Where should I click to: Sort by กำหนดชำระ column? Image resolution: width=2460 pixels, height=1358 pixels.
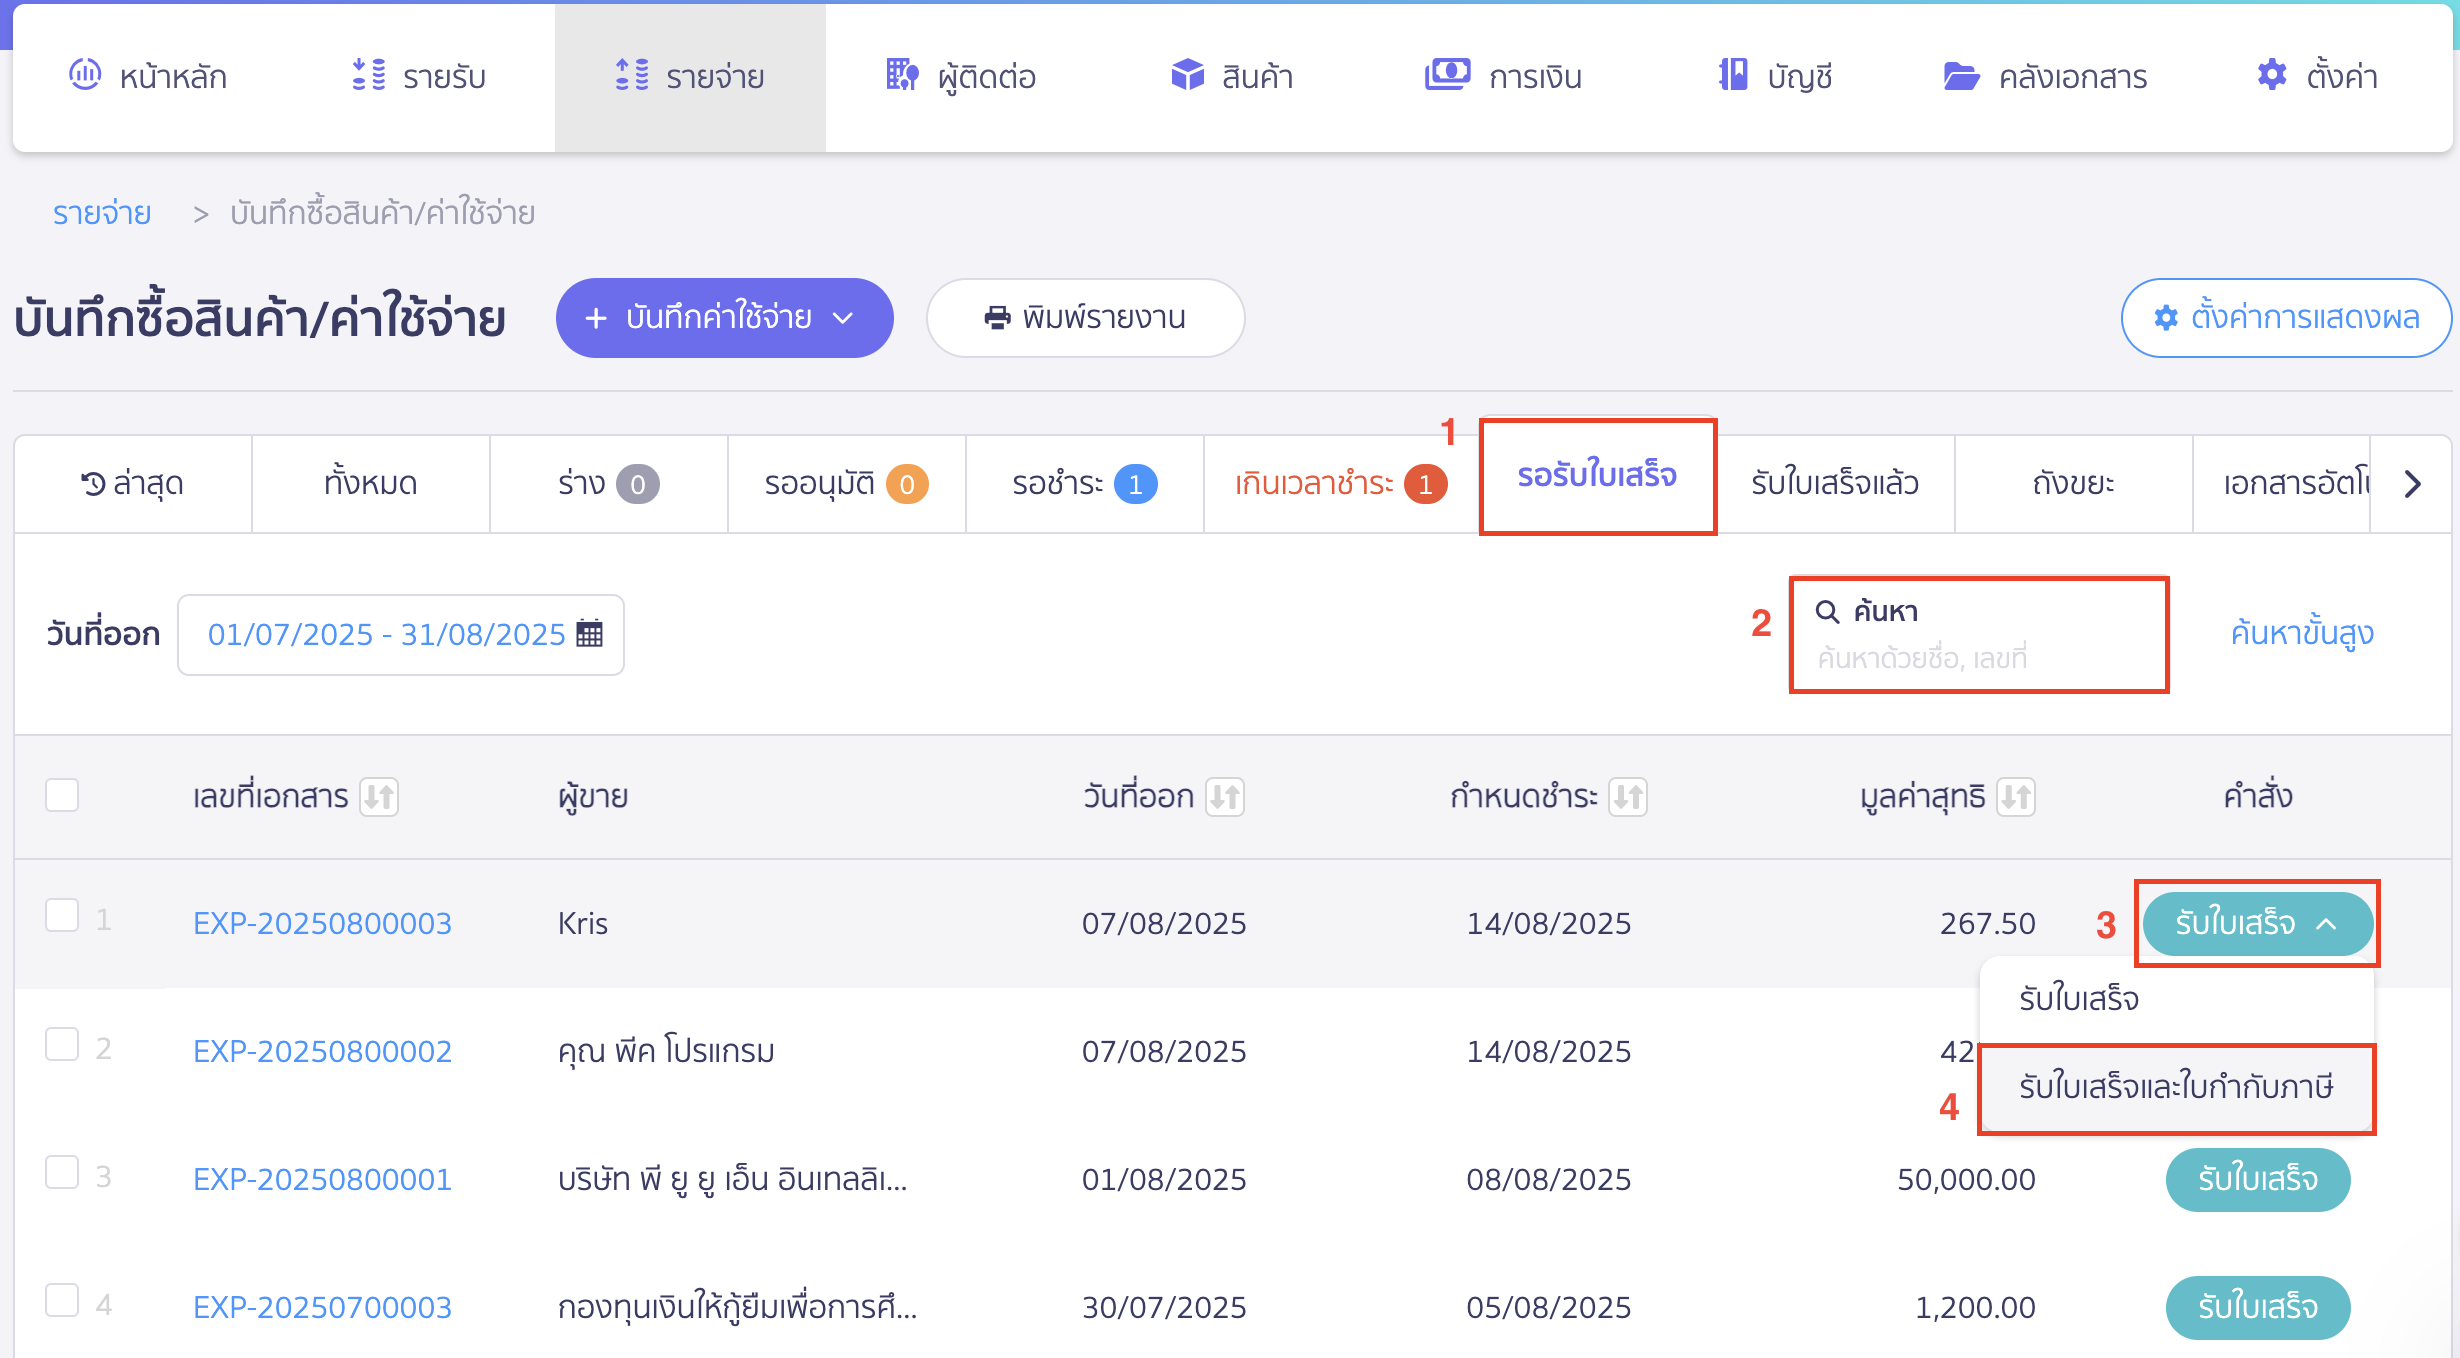pyautogui.click(x=1628, y=797)
